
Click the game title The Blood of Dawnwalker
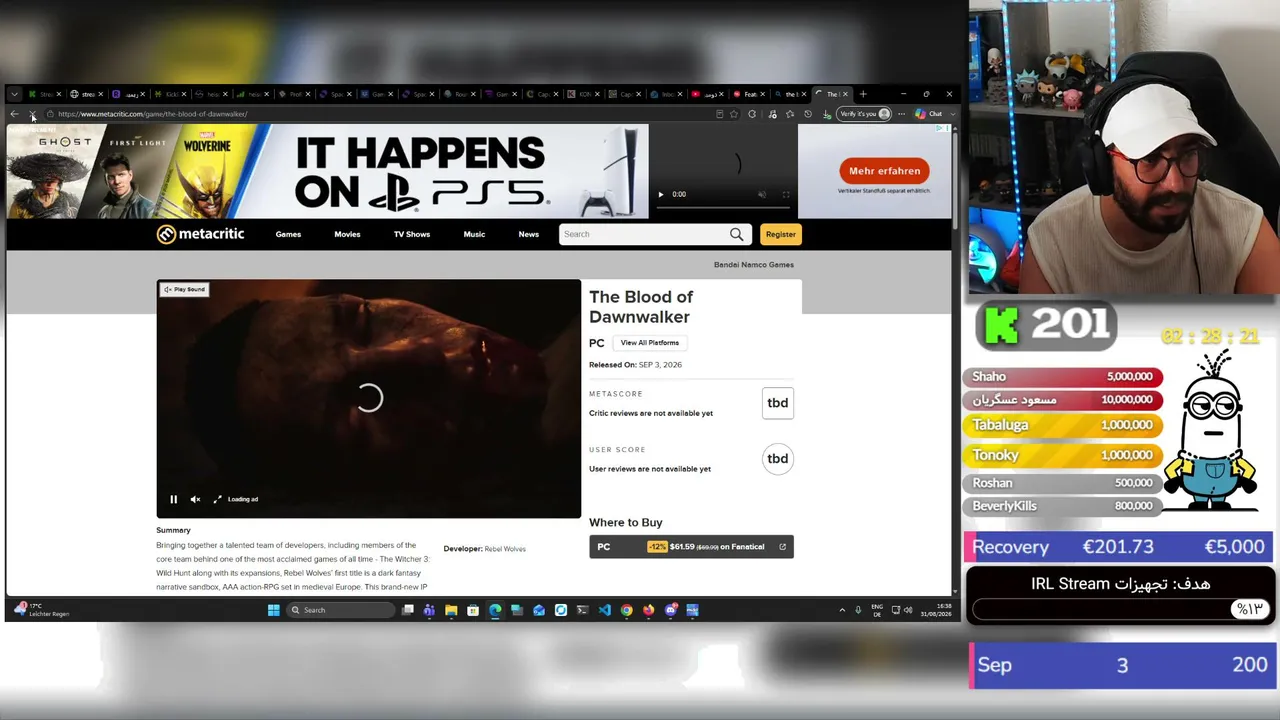641,307
